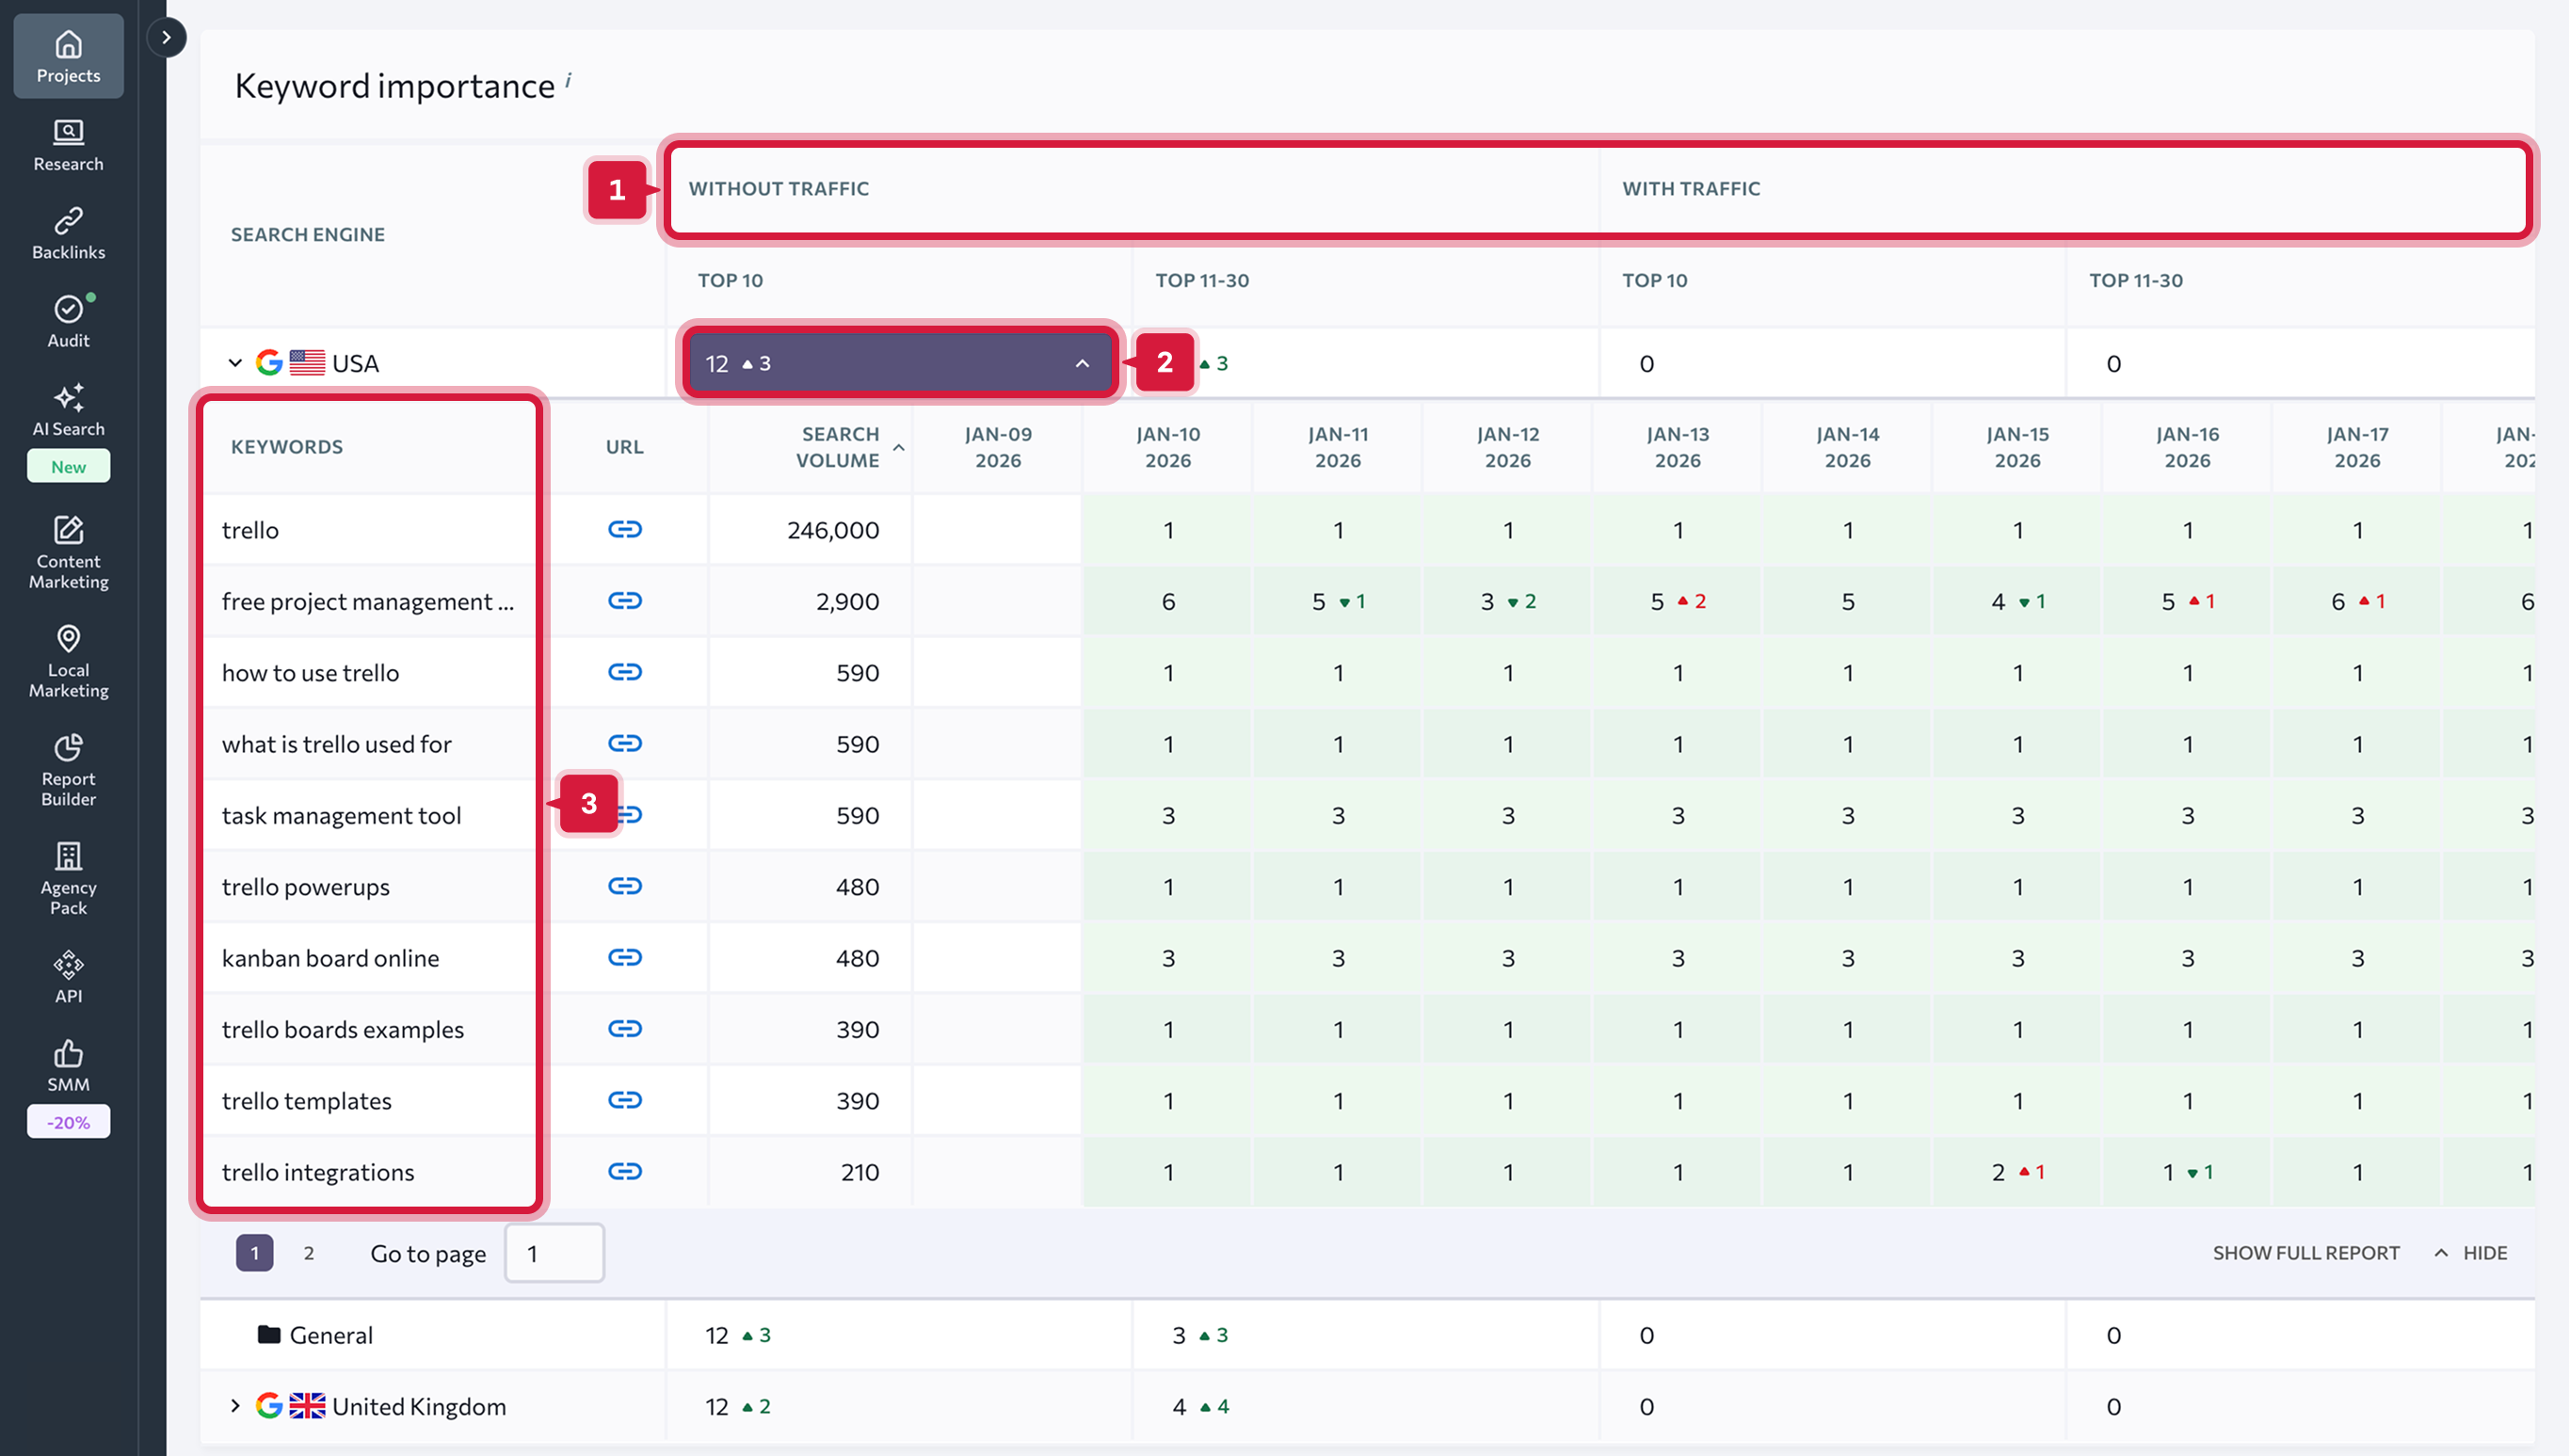Collapse the left sidebar with the arrow
Viewport: 2570px width, 1456px height.
(166, 37)
